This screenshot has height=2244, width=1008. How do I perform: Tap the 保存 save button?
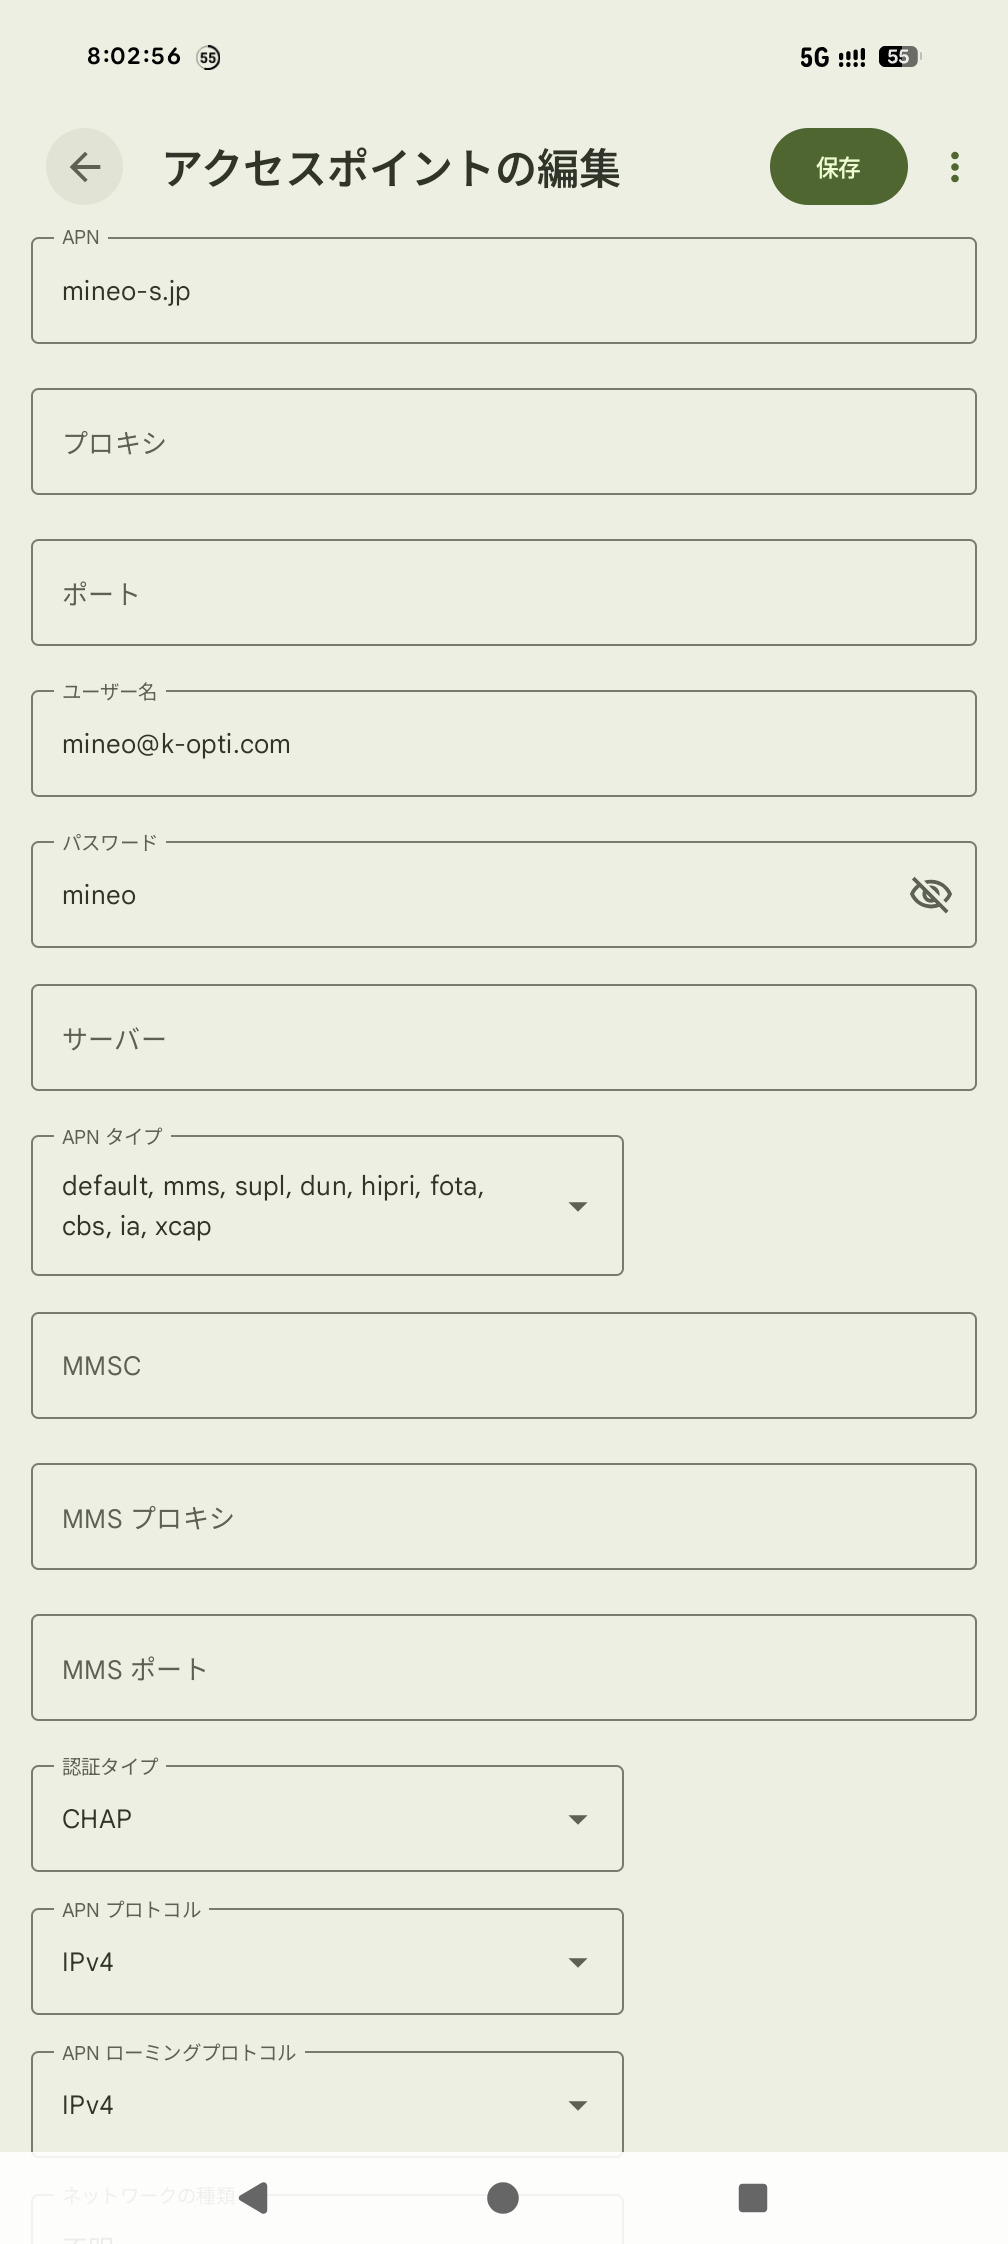click(838, 167)
